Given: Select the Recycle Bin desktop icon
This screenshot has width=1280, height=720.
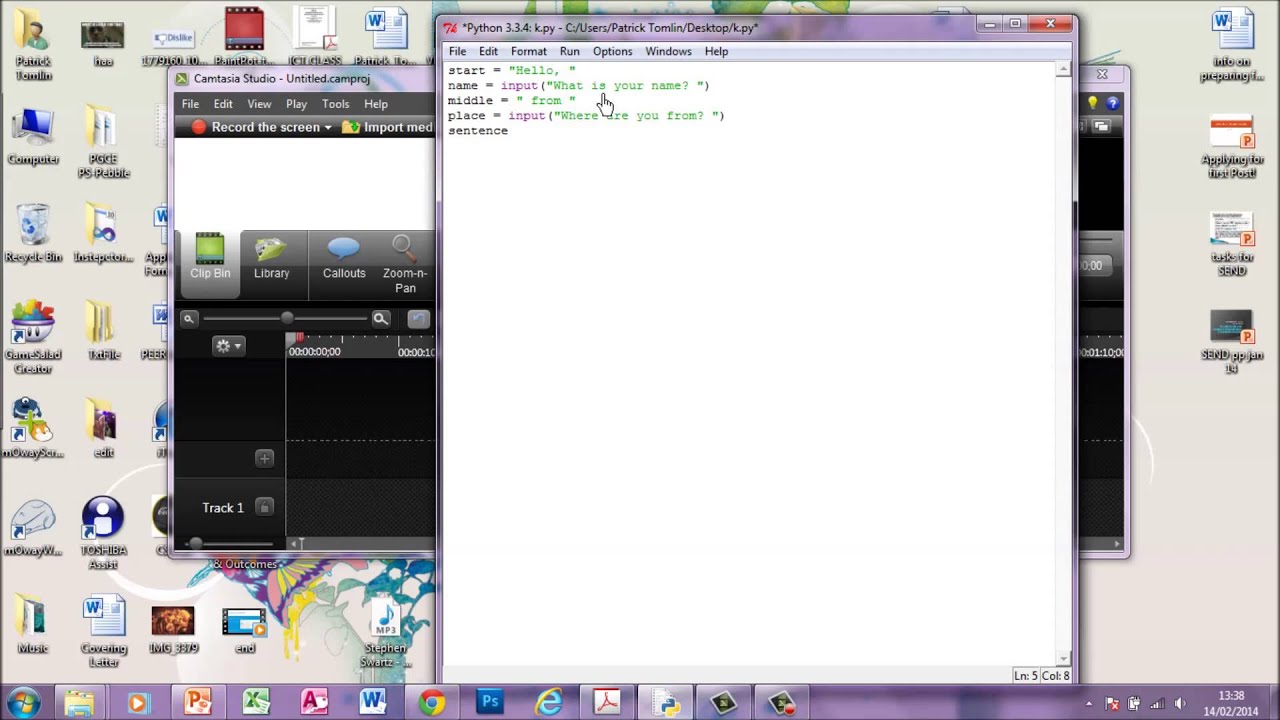Looking at the screenshot, I should (x=33, y=234).
